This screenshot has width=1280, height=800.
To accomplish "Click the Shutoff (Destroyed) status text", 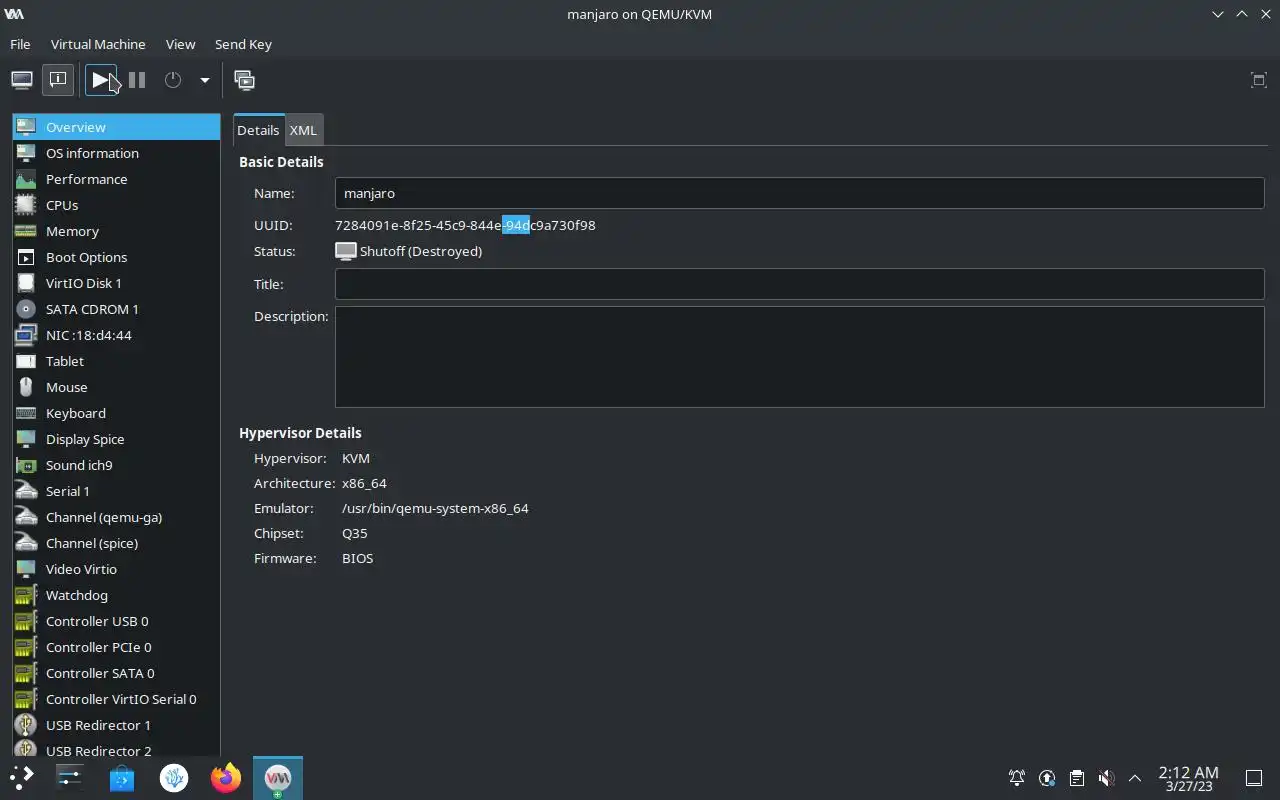I will point(421,251).
